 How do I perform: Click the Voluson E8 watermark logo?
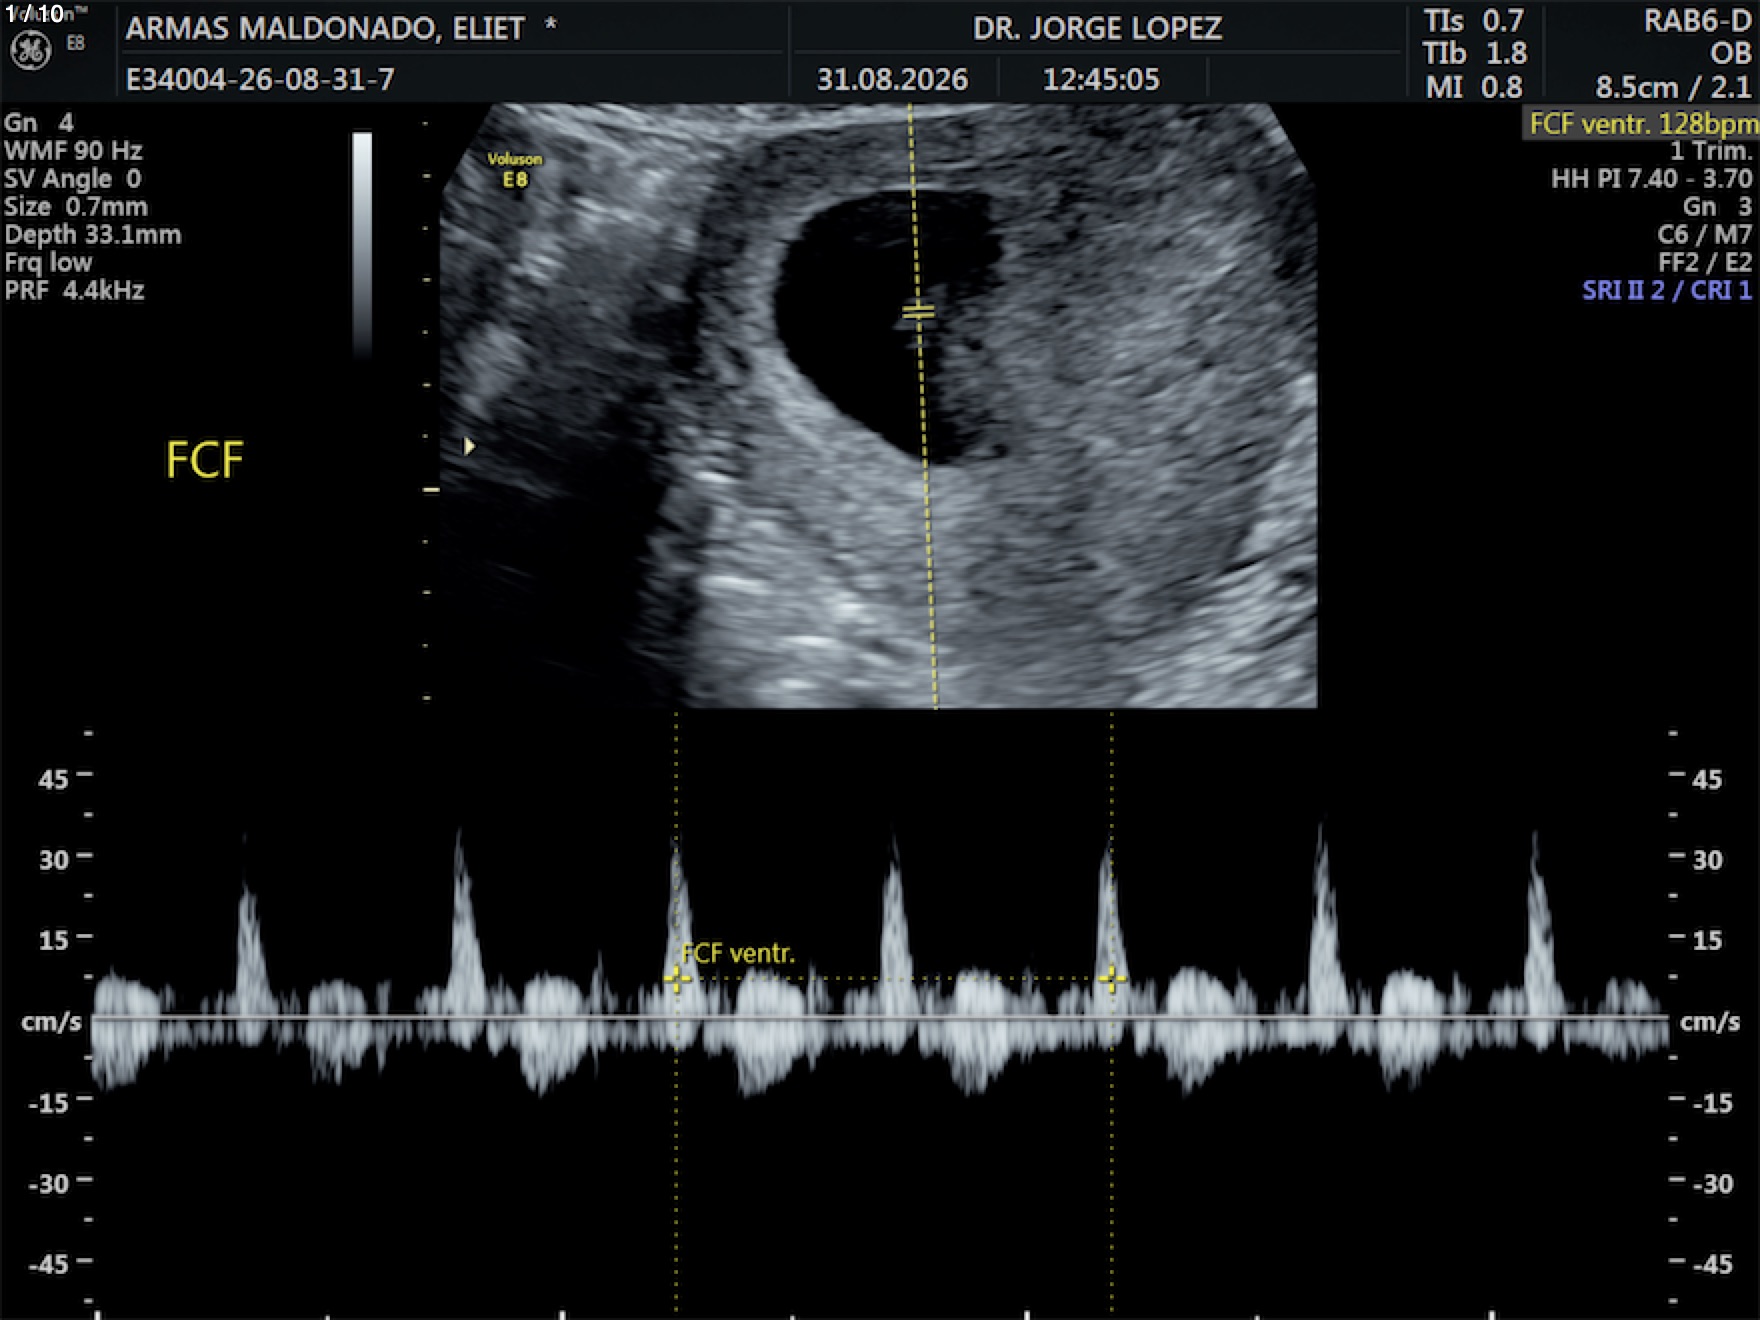[515, 170]
